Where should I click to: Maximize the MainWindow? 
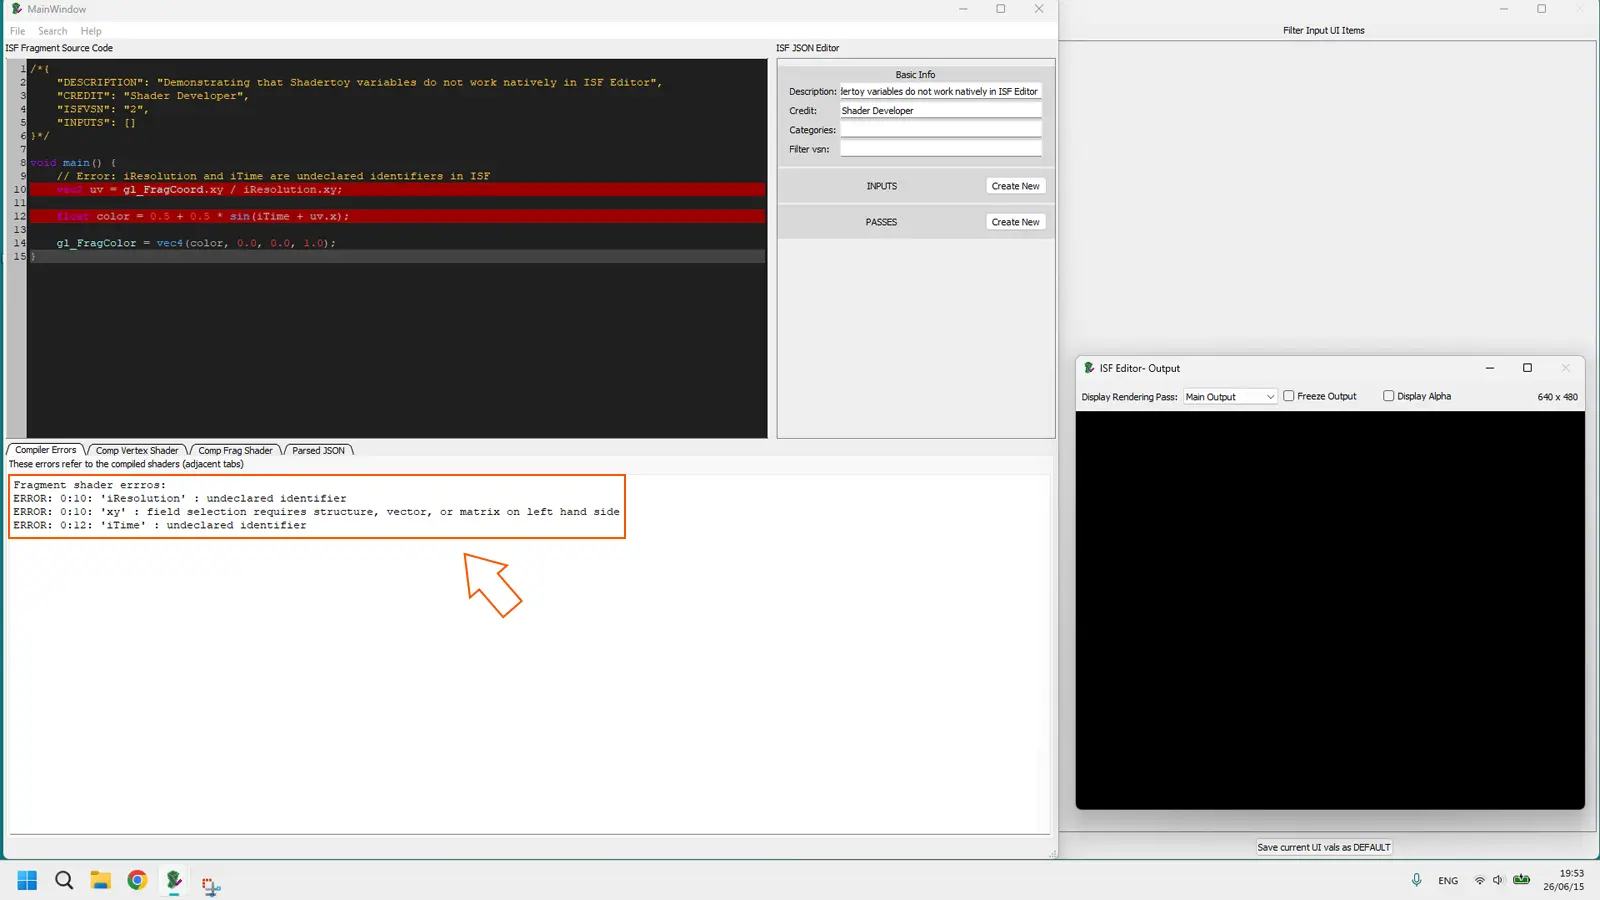(x=1000, y=9)
